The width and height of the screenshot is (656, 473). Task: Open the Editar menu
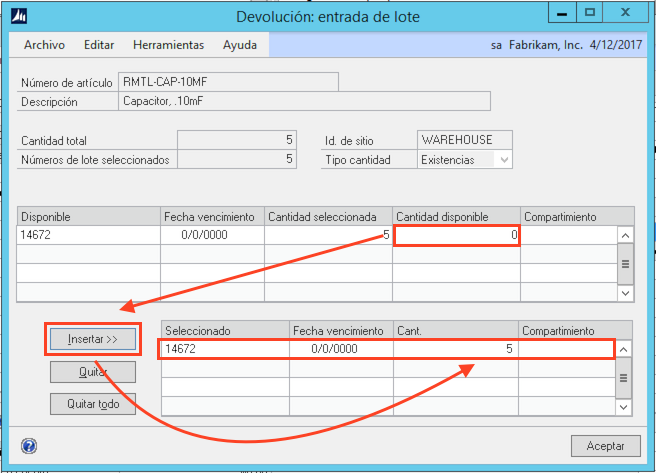[99, 45]
